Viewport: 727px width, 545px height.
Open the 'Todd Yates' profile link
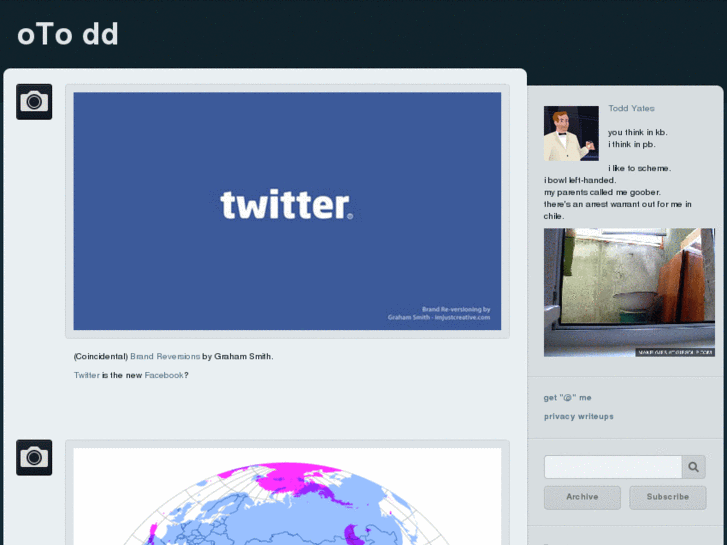click(631, 108)
